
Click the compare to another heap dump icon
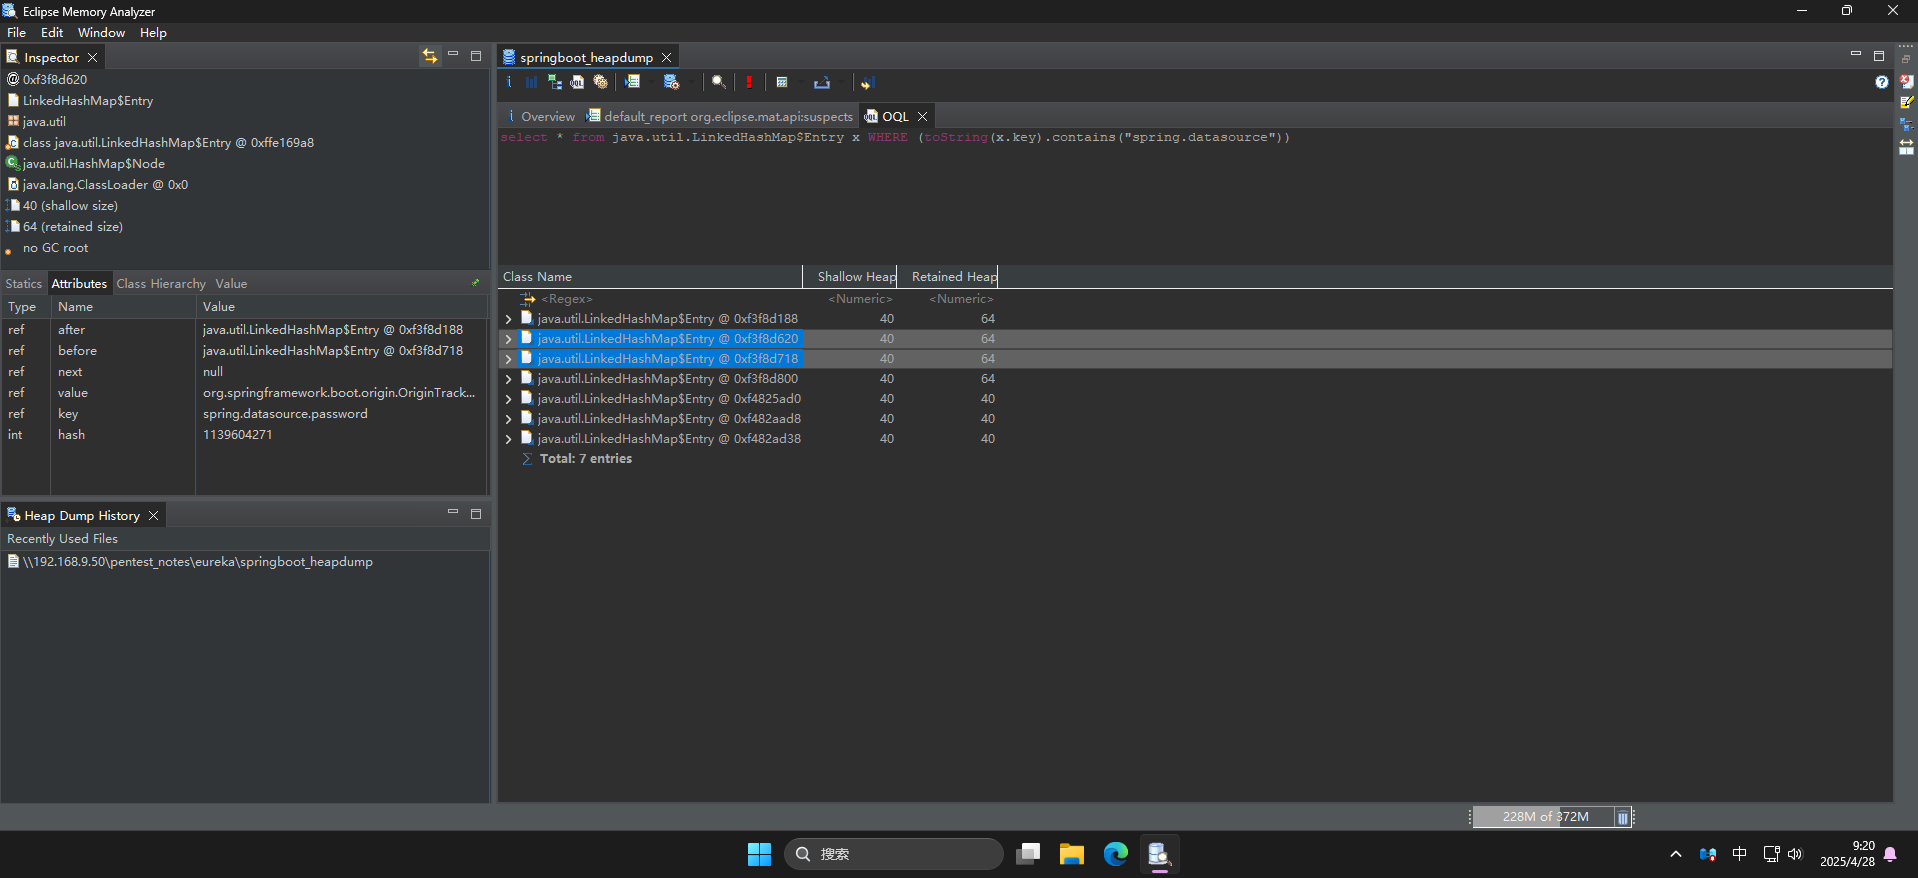(868, 82)
